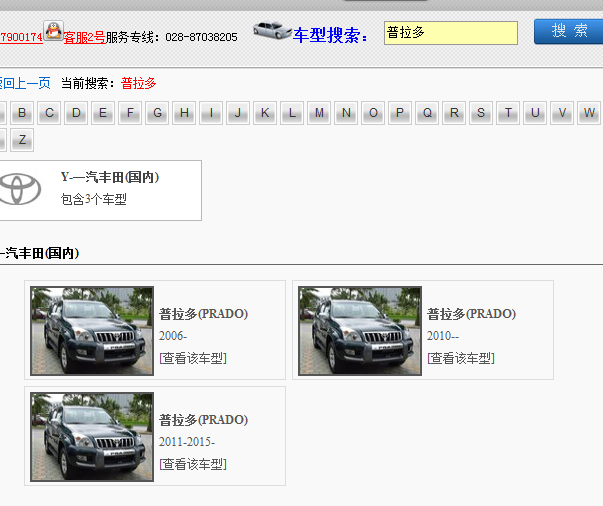603x506 pixels.
Task: Filter by letter S
Action: pos(481,113)
